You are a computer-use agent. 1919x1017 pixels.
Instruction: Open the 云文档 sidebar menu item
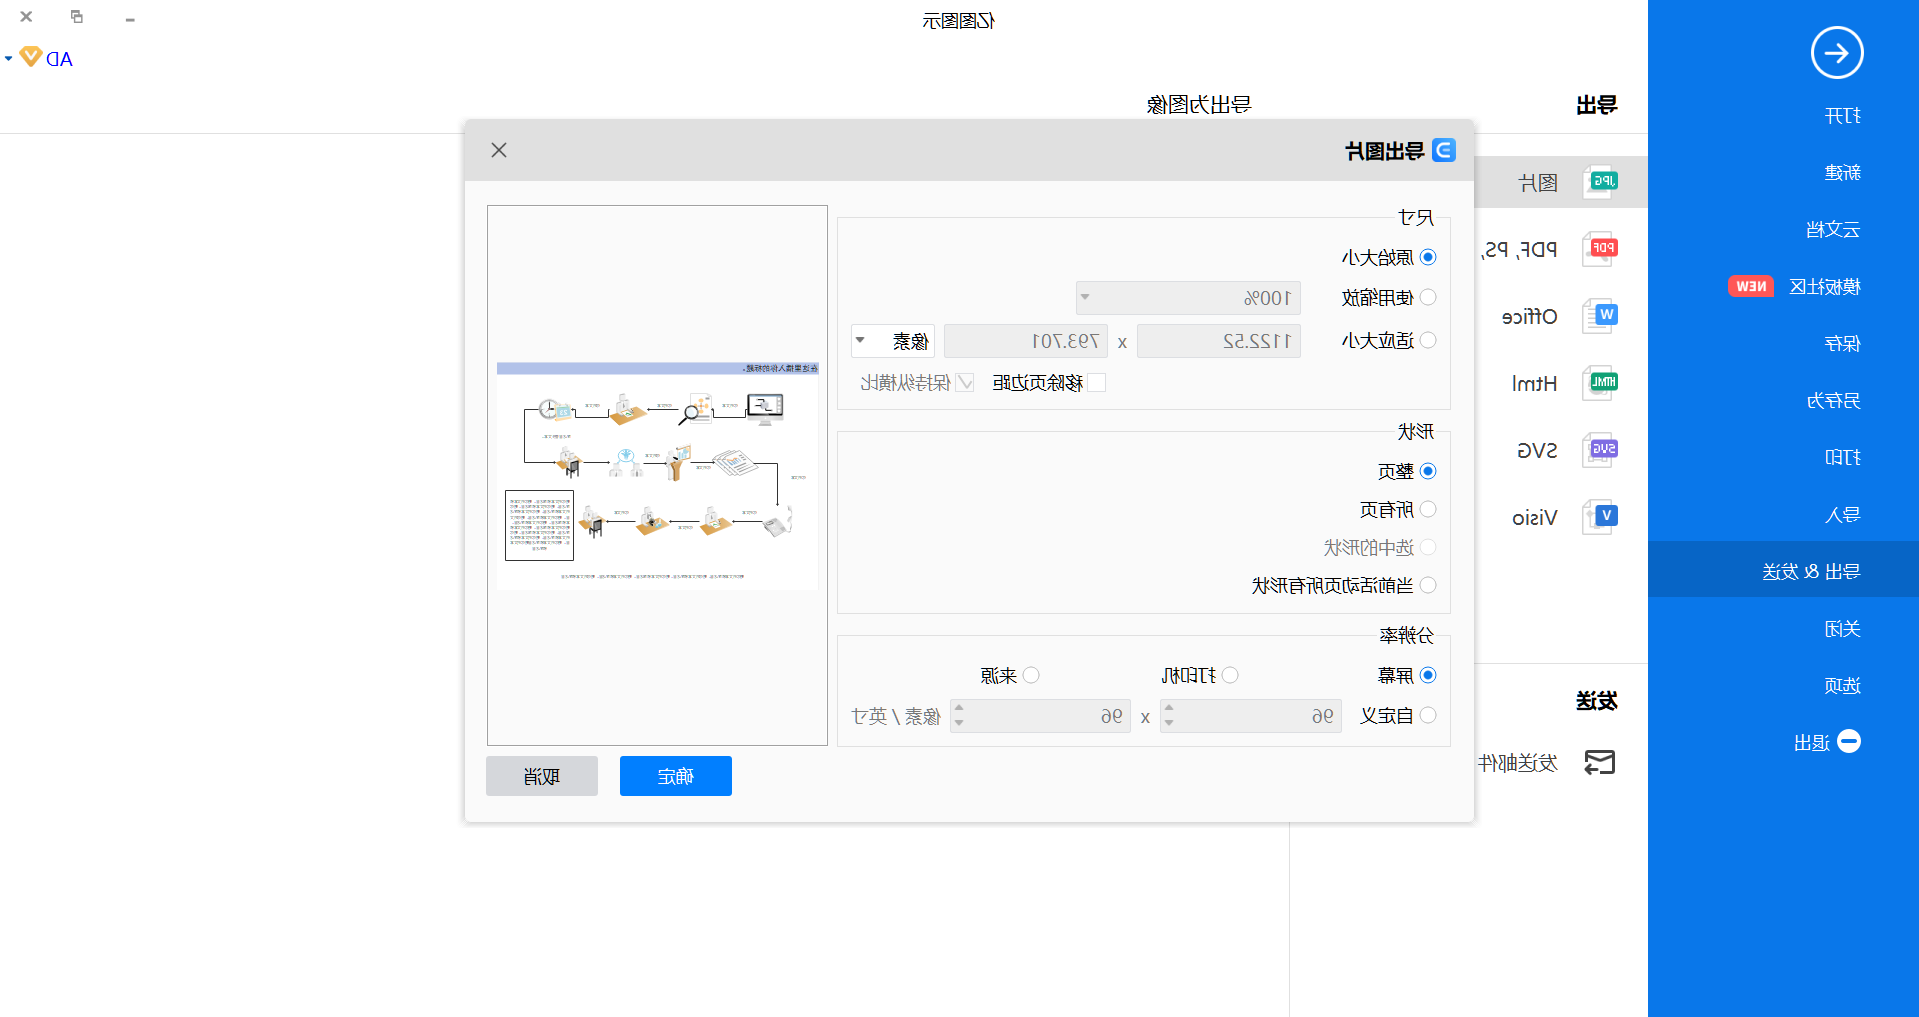tap(1833, 230)
